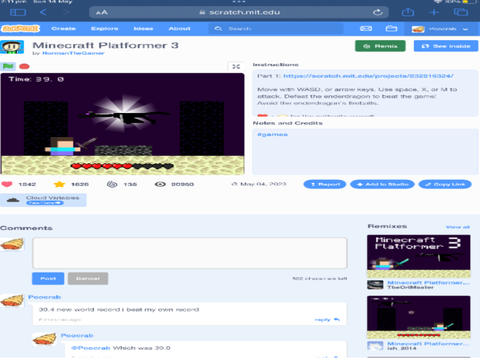The height and width of the screenshot is (360, 480).
Task: Start the project with the green flag
Action: pyautogui.click(x=8, y=66)
